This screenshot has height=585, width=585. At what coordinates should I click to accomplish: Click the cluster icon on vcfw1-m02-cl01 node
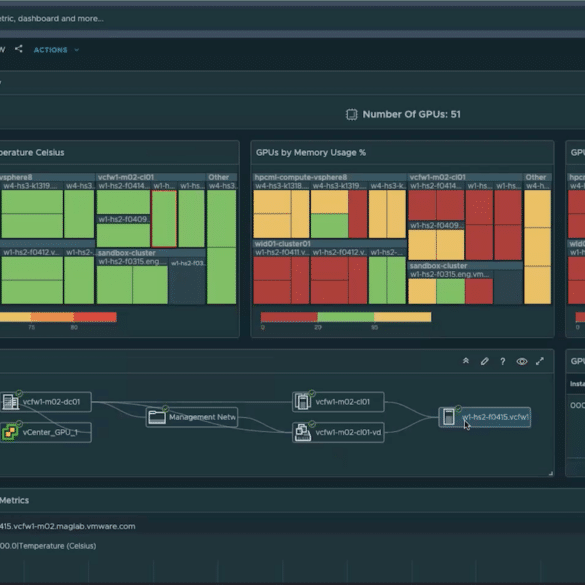click(303, 401)
